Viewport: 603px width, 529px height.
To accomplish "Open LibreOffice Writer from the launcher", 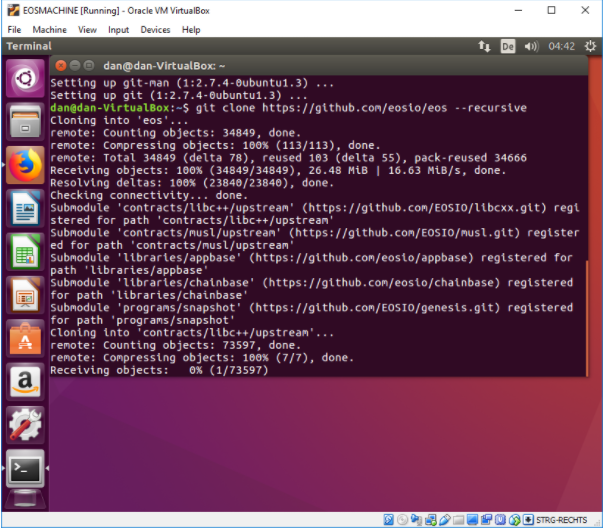I will (x=25, y=209).
